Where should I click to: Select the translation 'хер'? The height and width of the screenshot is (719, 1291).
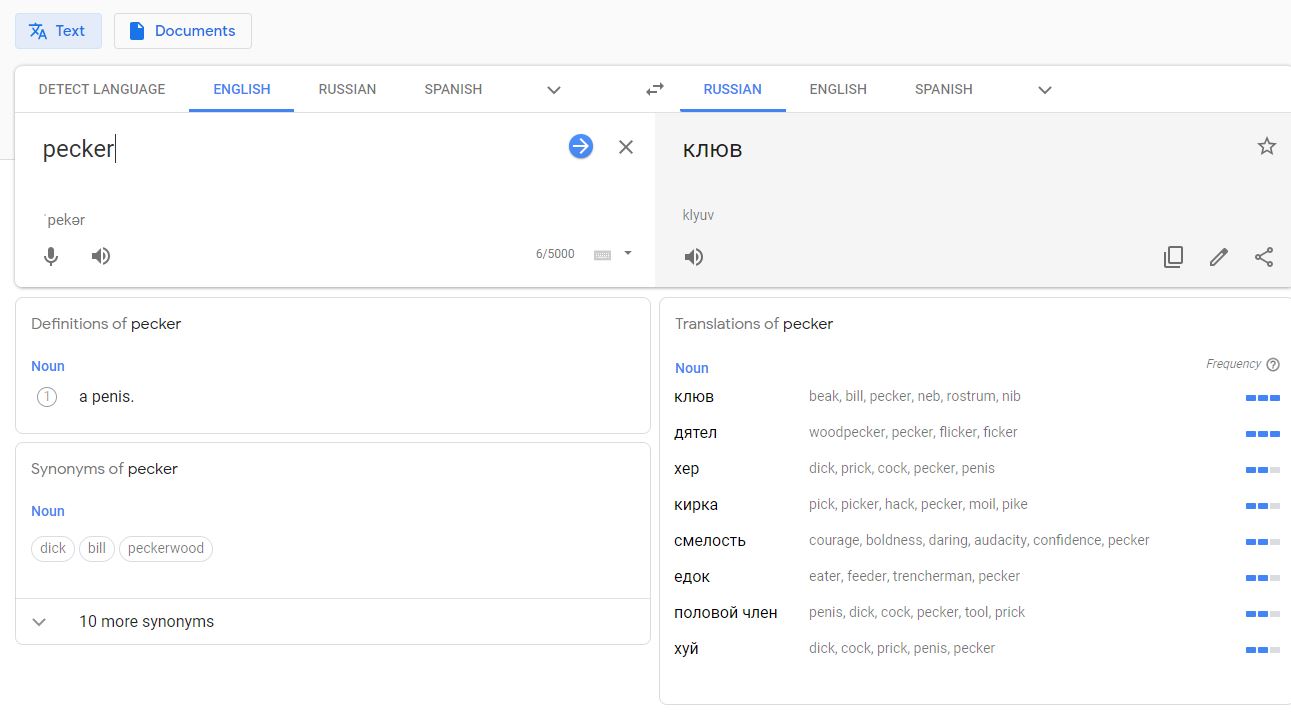(687, 469)
